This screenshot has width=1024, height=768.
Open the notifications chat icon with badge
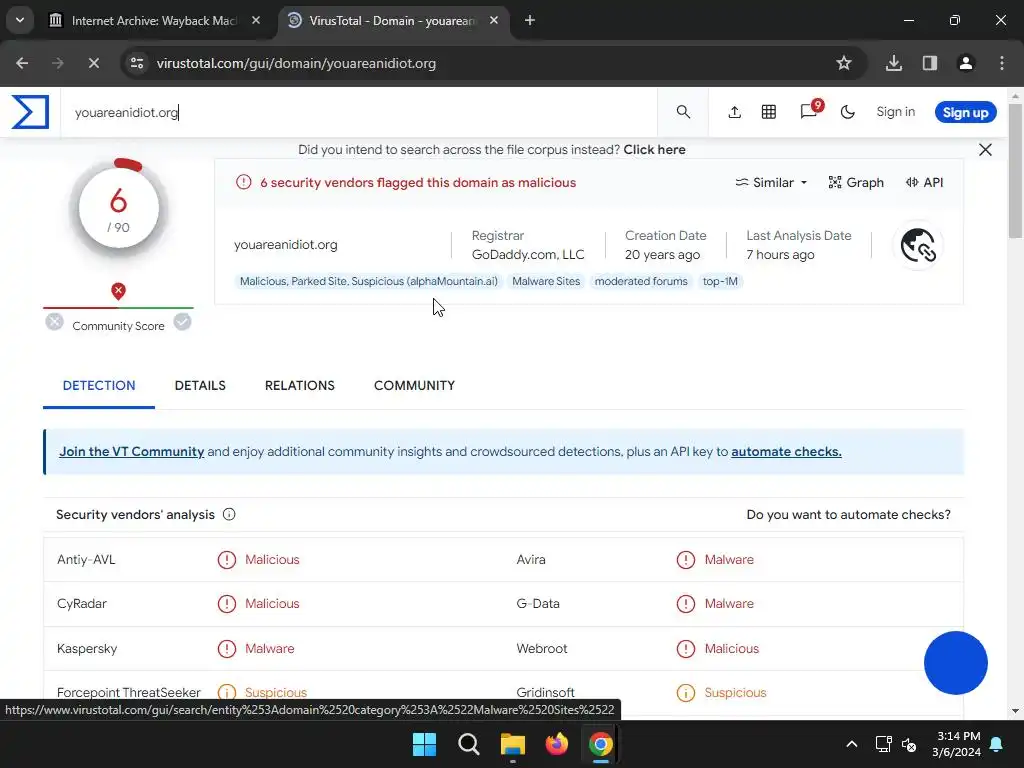pos(810,111)
